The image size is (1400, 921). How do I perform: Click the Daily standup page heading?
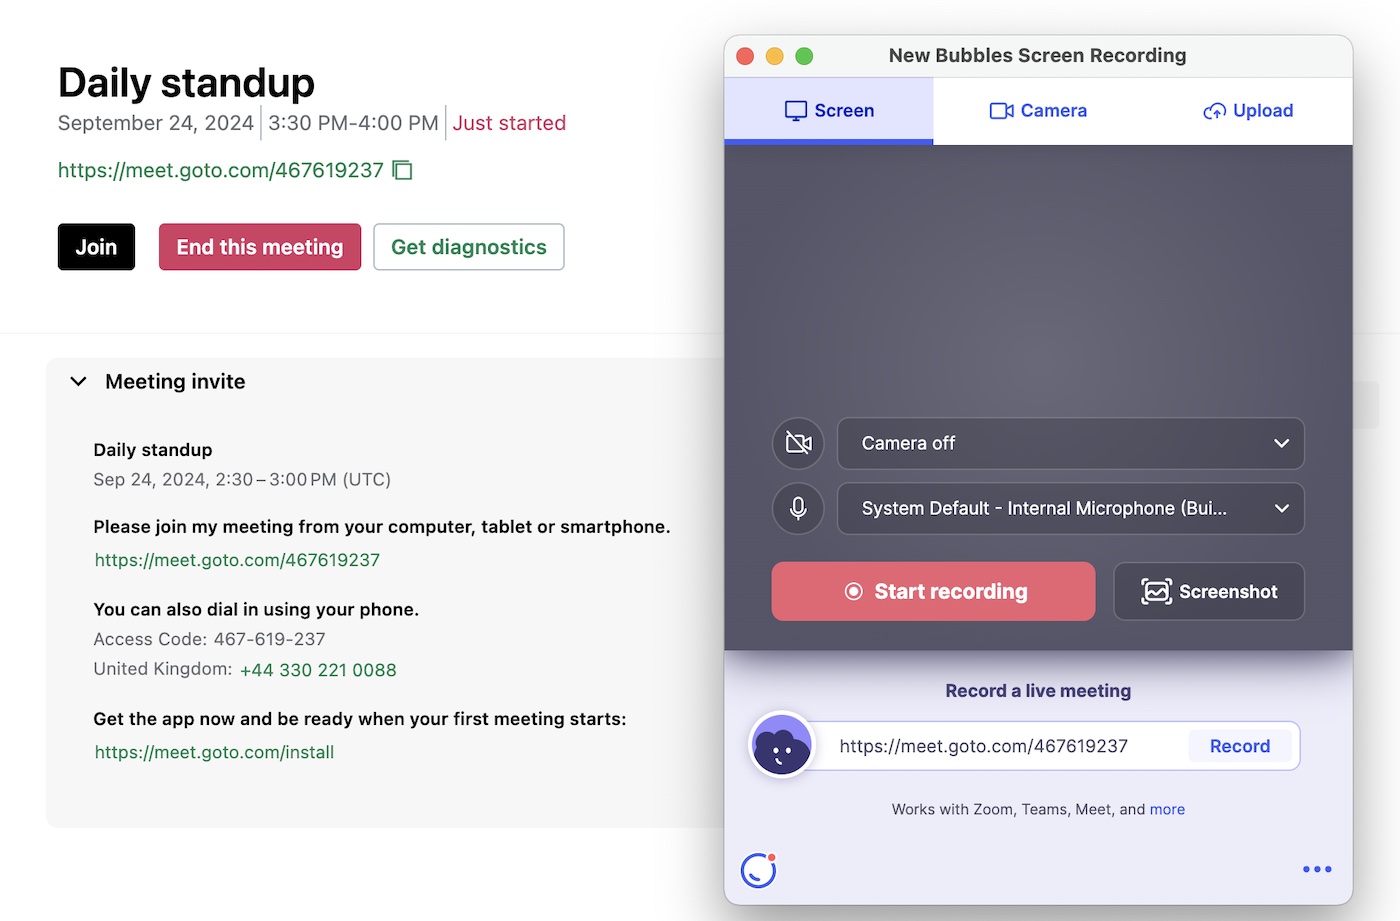[186, 82]
